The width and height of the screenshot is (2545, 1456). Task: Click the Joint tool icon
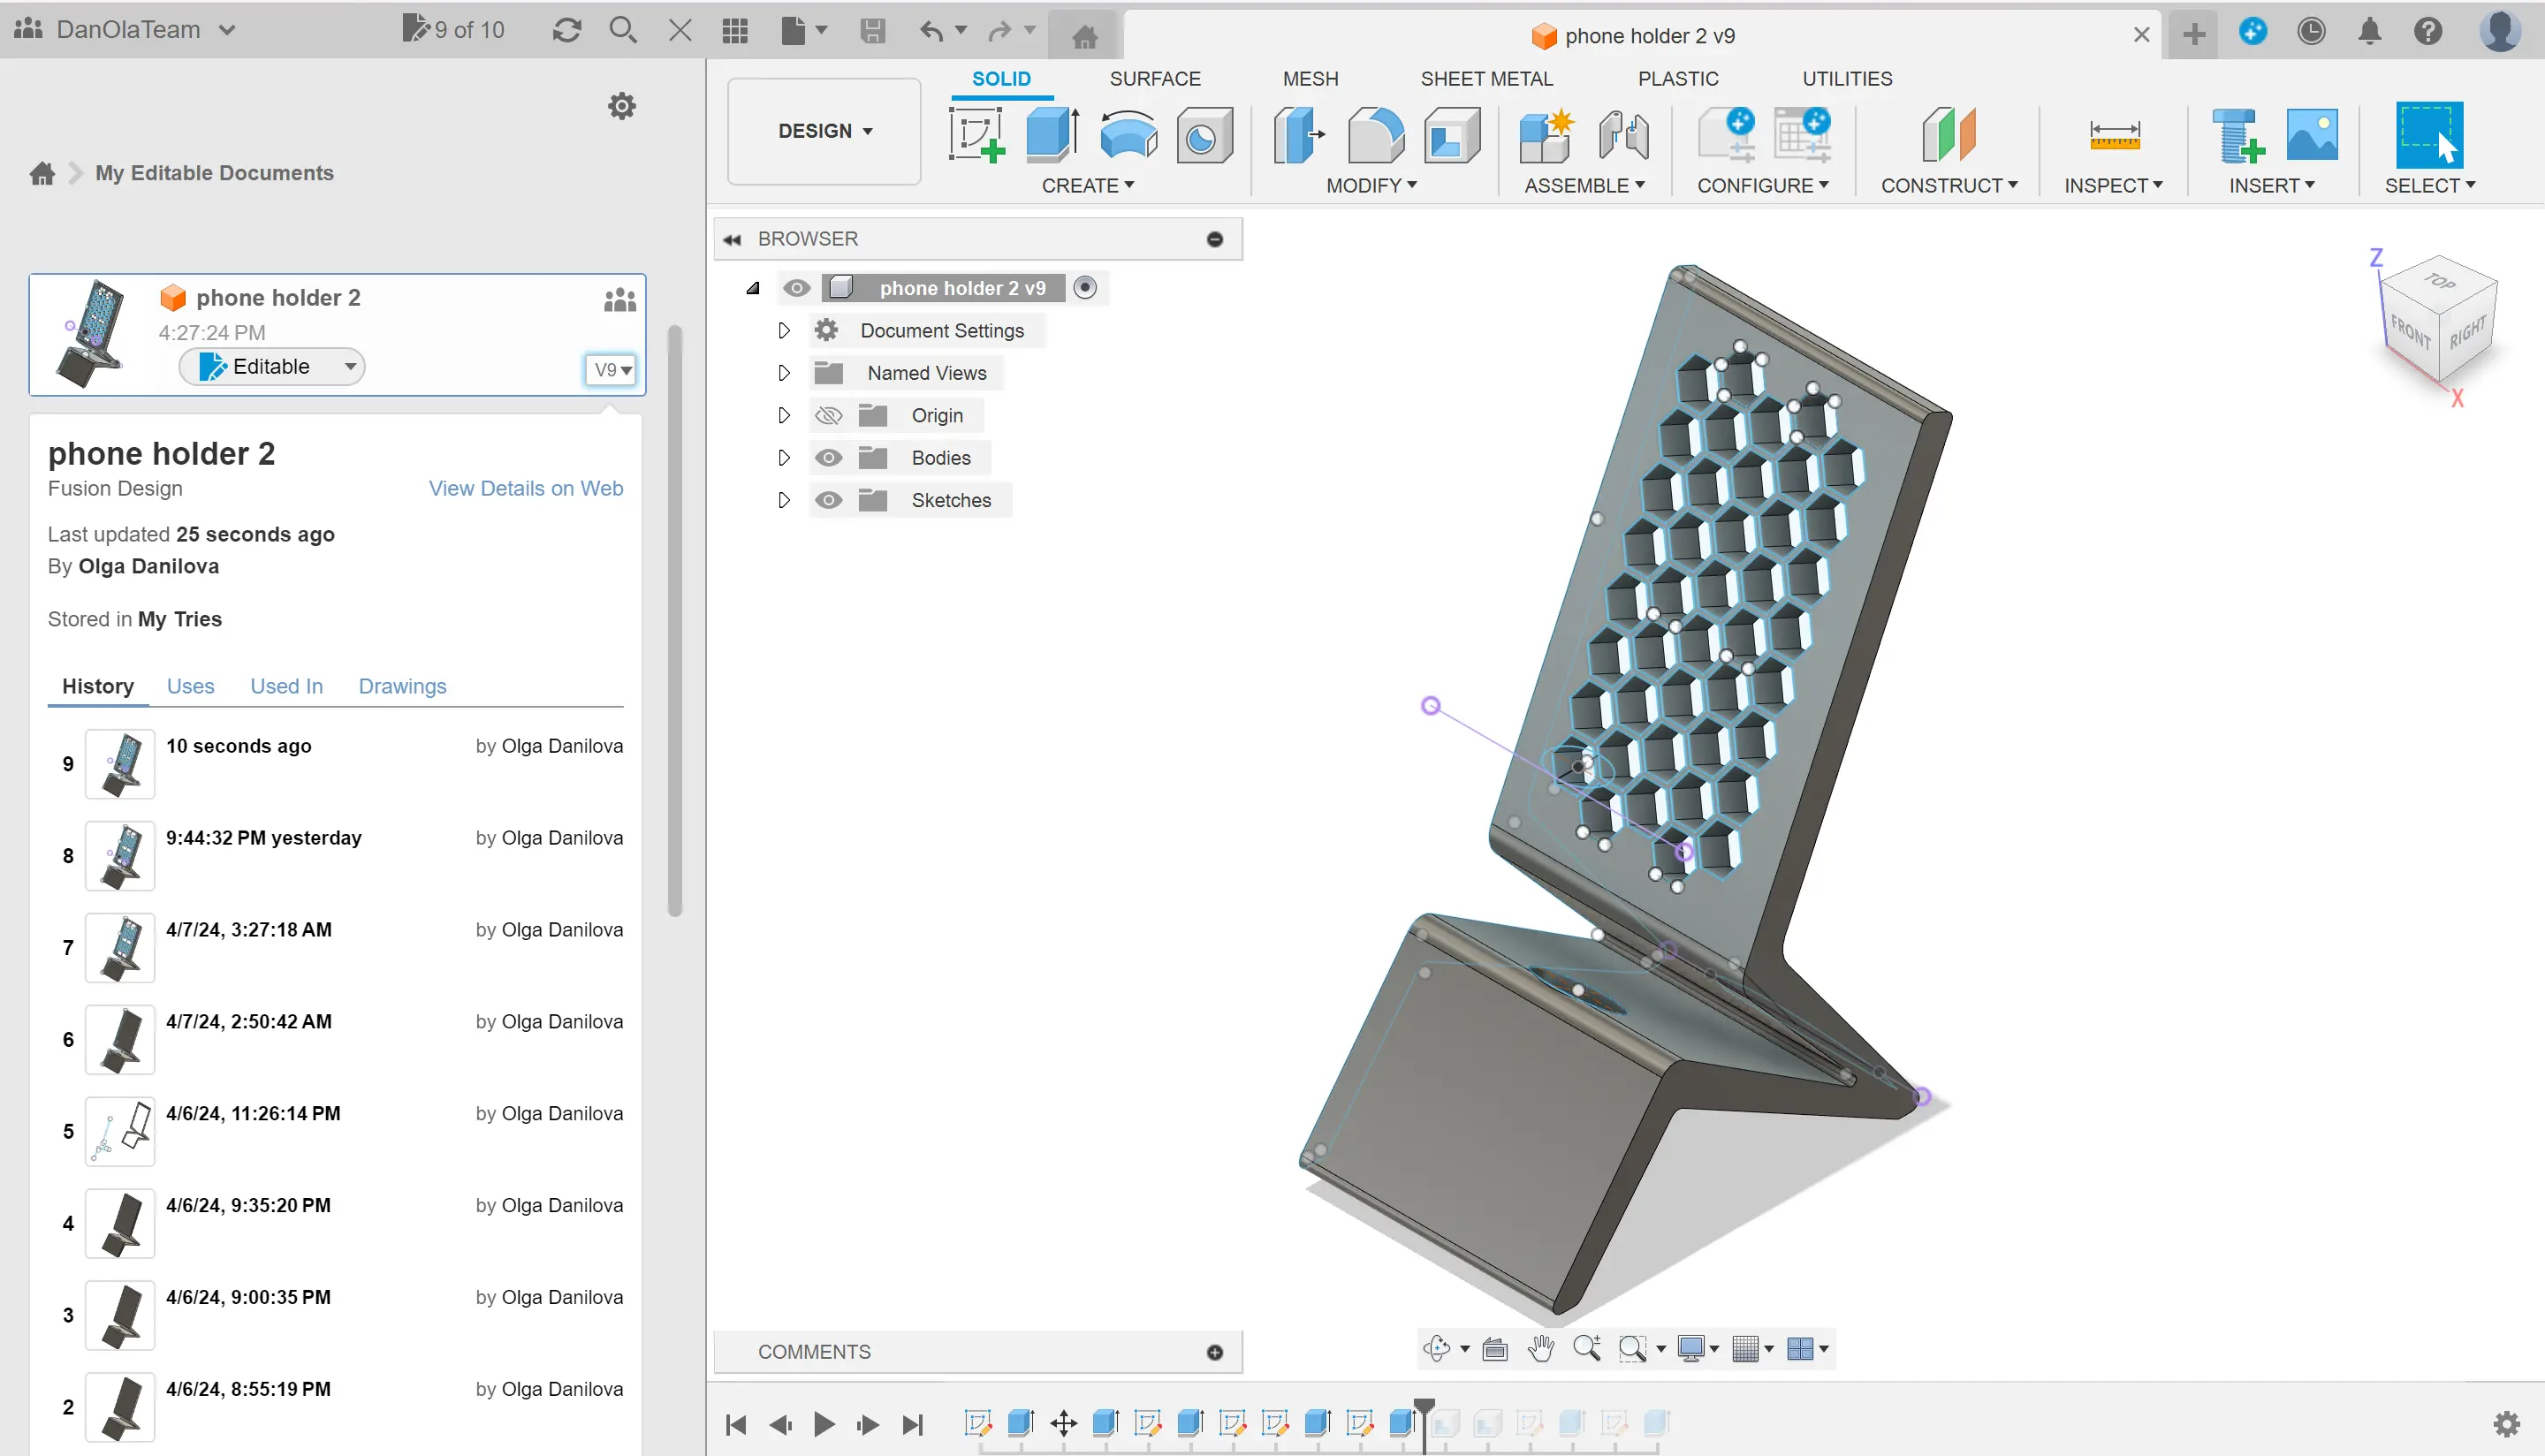click(1623, 135)
